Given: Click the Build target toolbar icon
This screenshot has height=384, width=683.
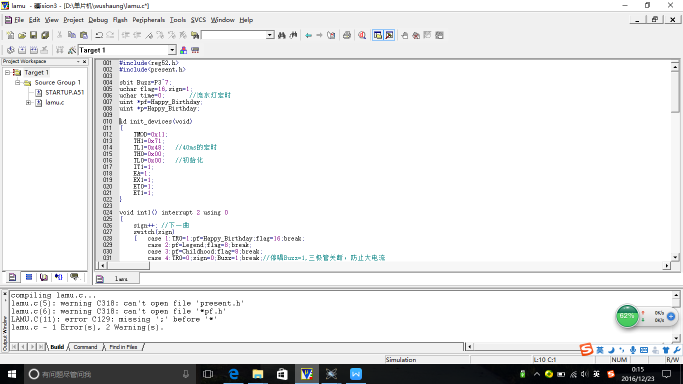Looking at the screenshot, I should [x=22, y=50].
